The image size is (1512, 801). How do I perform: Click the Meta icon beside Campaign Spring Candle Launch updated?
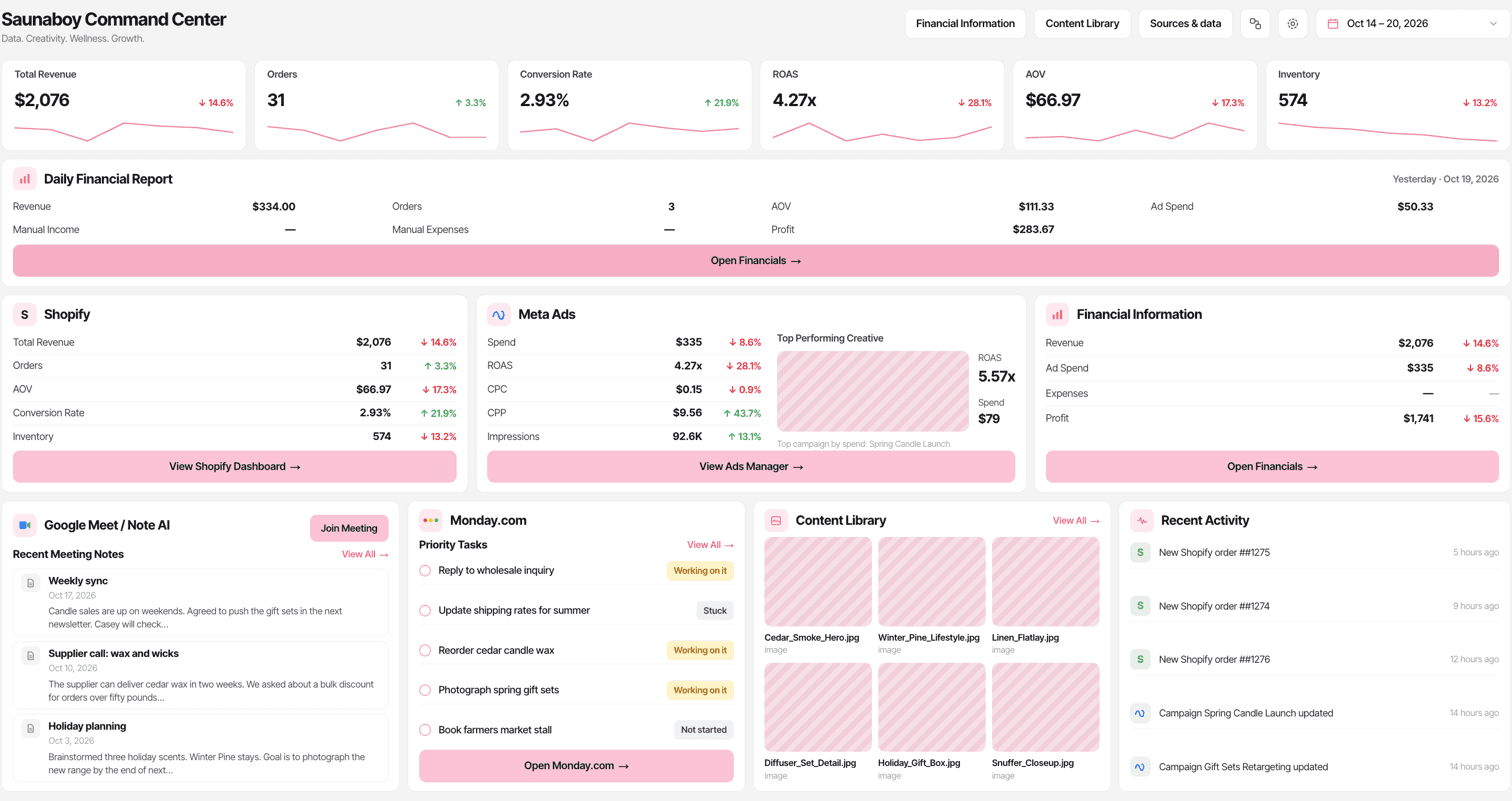(x=1140, y=713)
